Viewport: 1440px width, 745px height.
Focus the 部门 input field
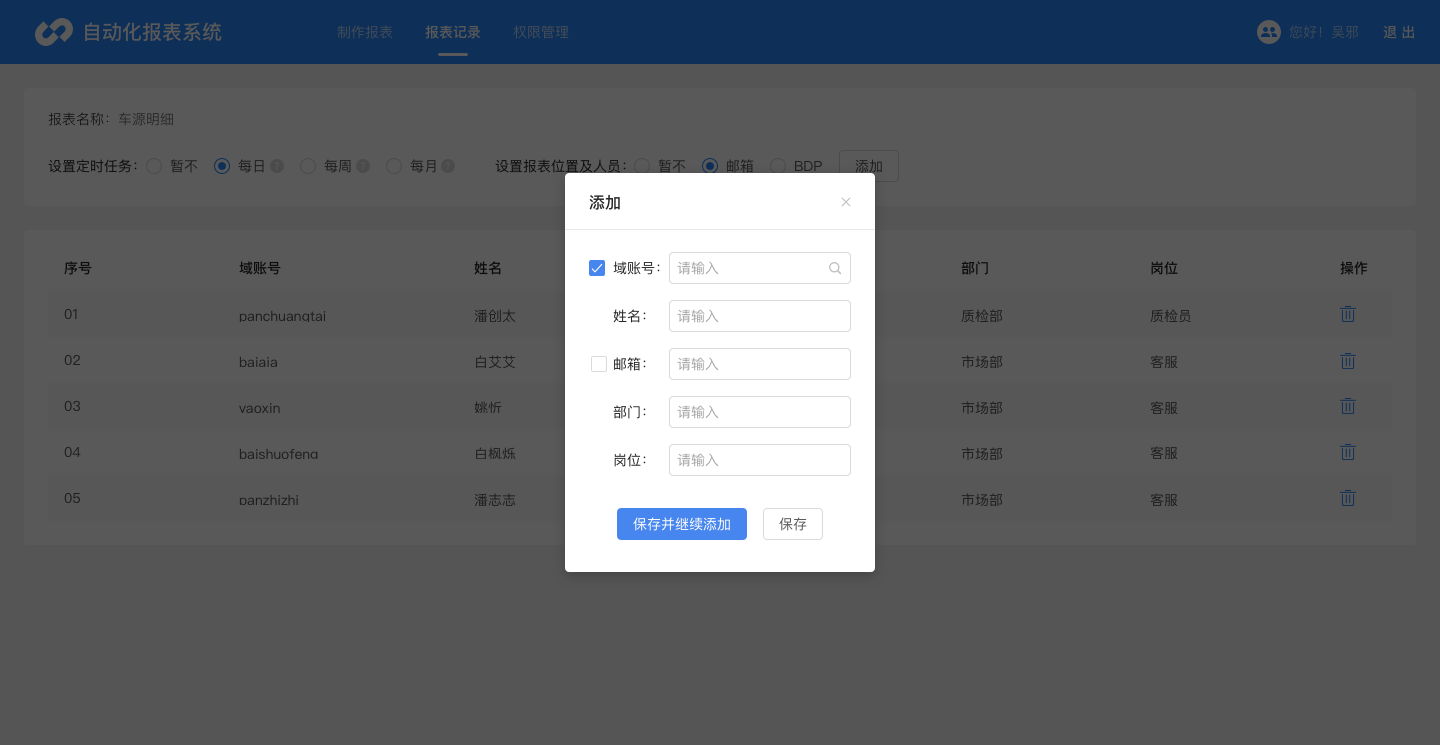760,412
